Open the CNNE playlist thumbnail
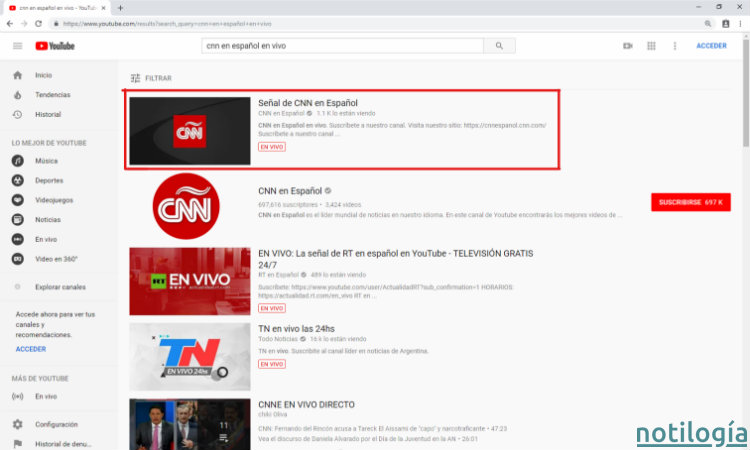The width and height of the screenshot is (750, 450). pos(190,424)
